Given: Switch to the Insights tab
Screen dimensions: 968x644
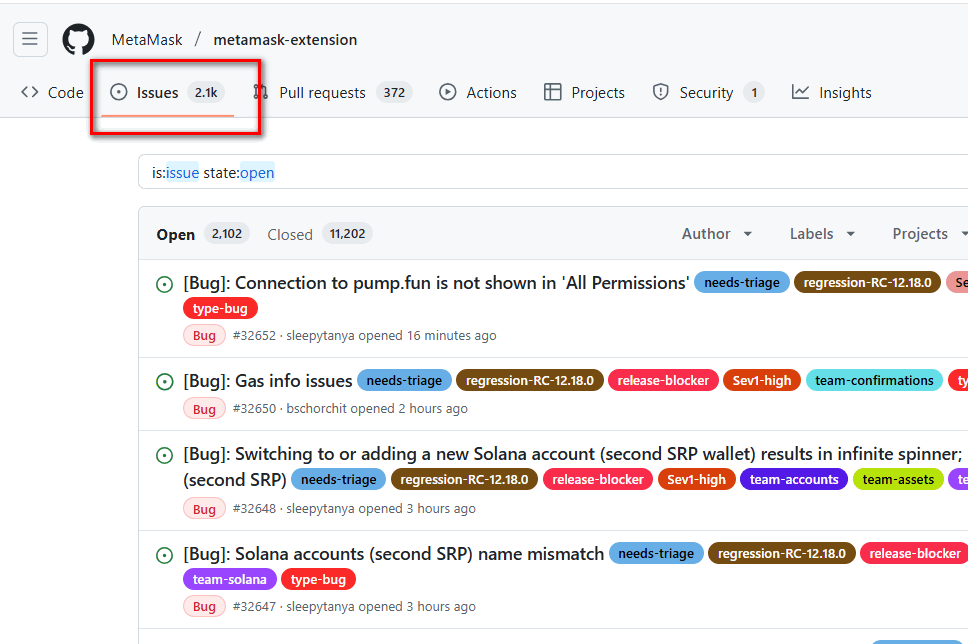Looking at the screenshot, I should (x=832, y=93).
